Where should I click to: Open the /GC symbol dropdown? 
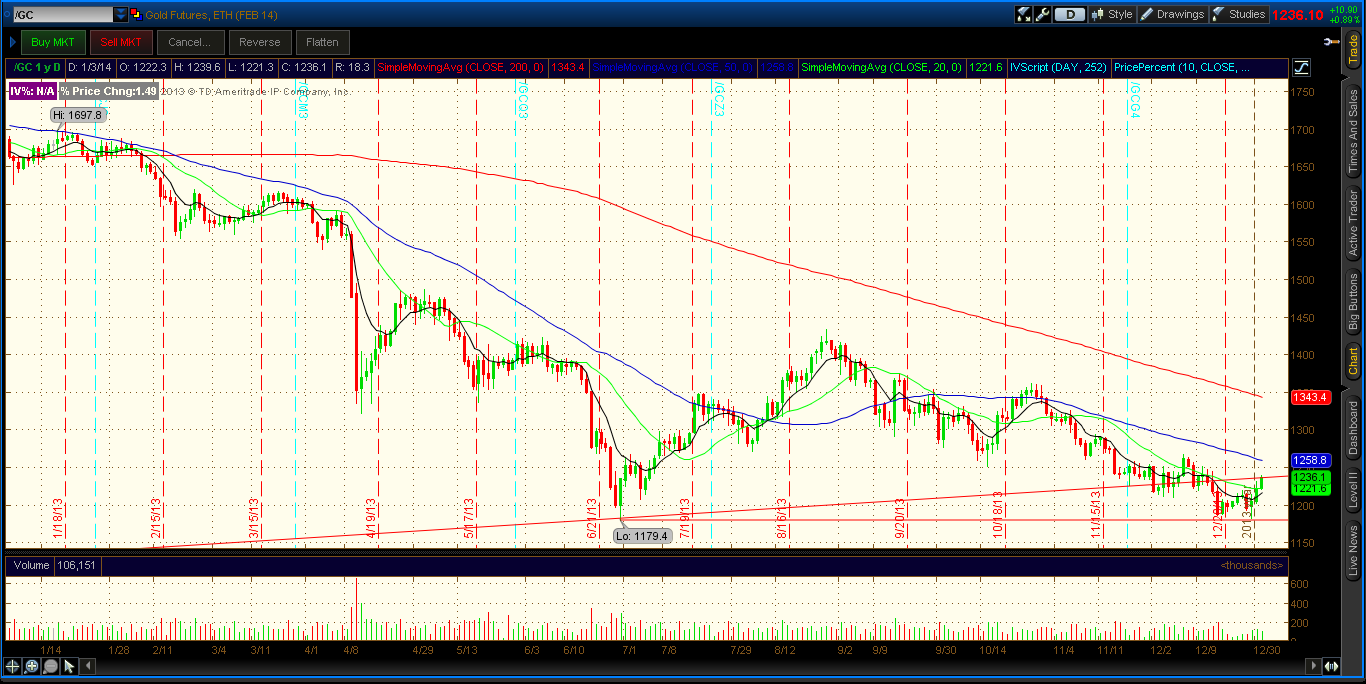coord(120,14)
